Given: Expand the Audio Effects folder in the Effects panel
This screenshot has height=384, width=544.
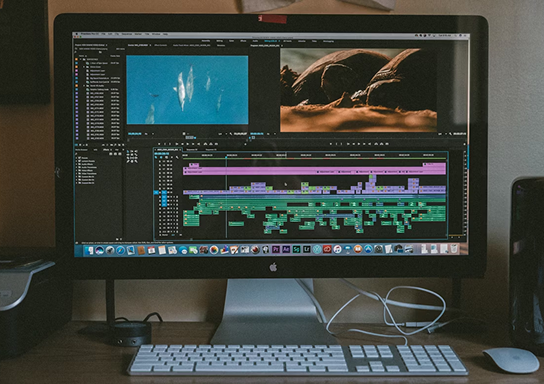Looking at the screenshot, I should point(77,164).
